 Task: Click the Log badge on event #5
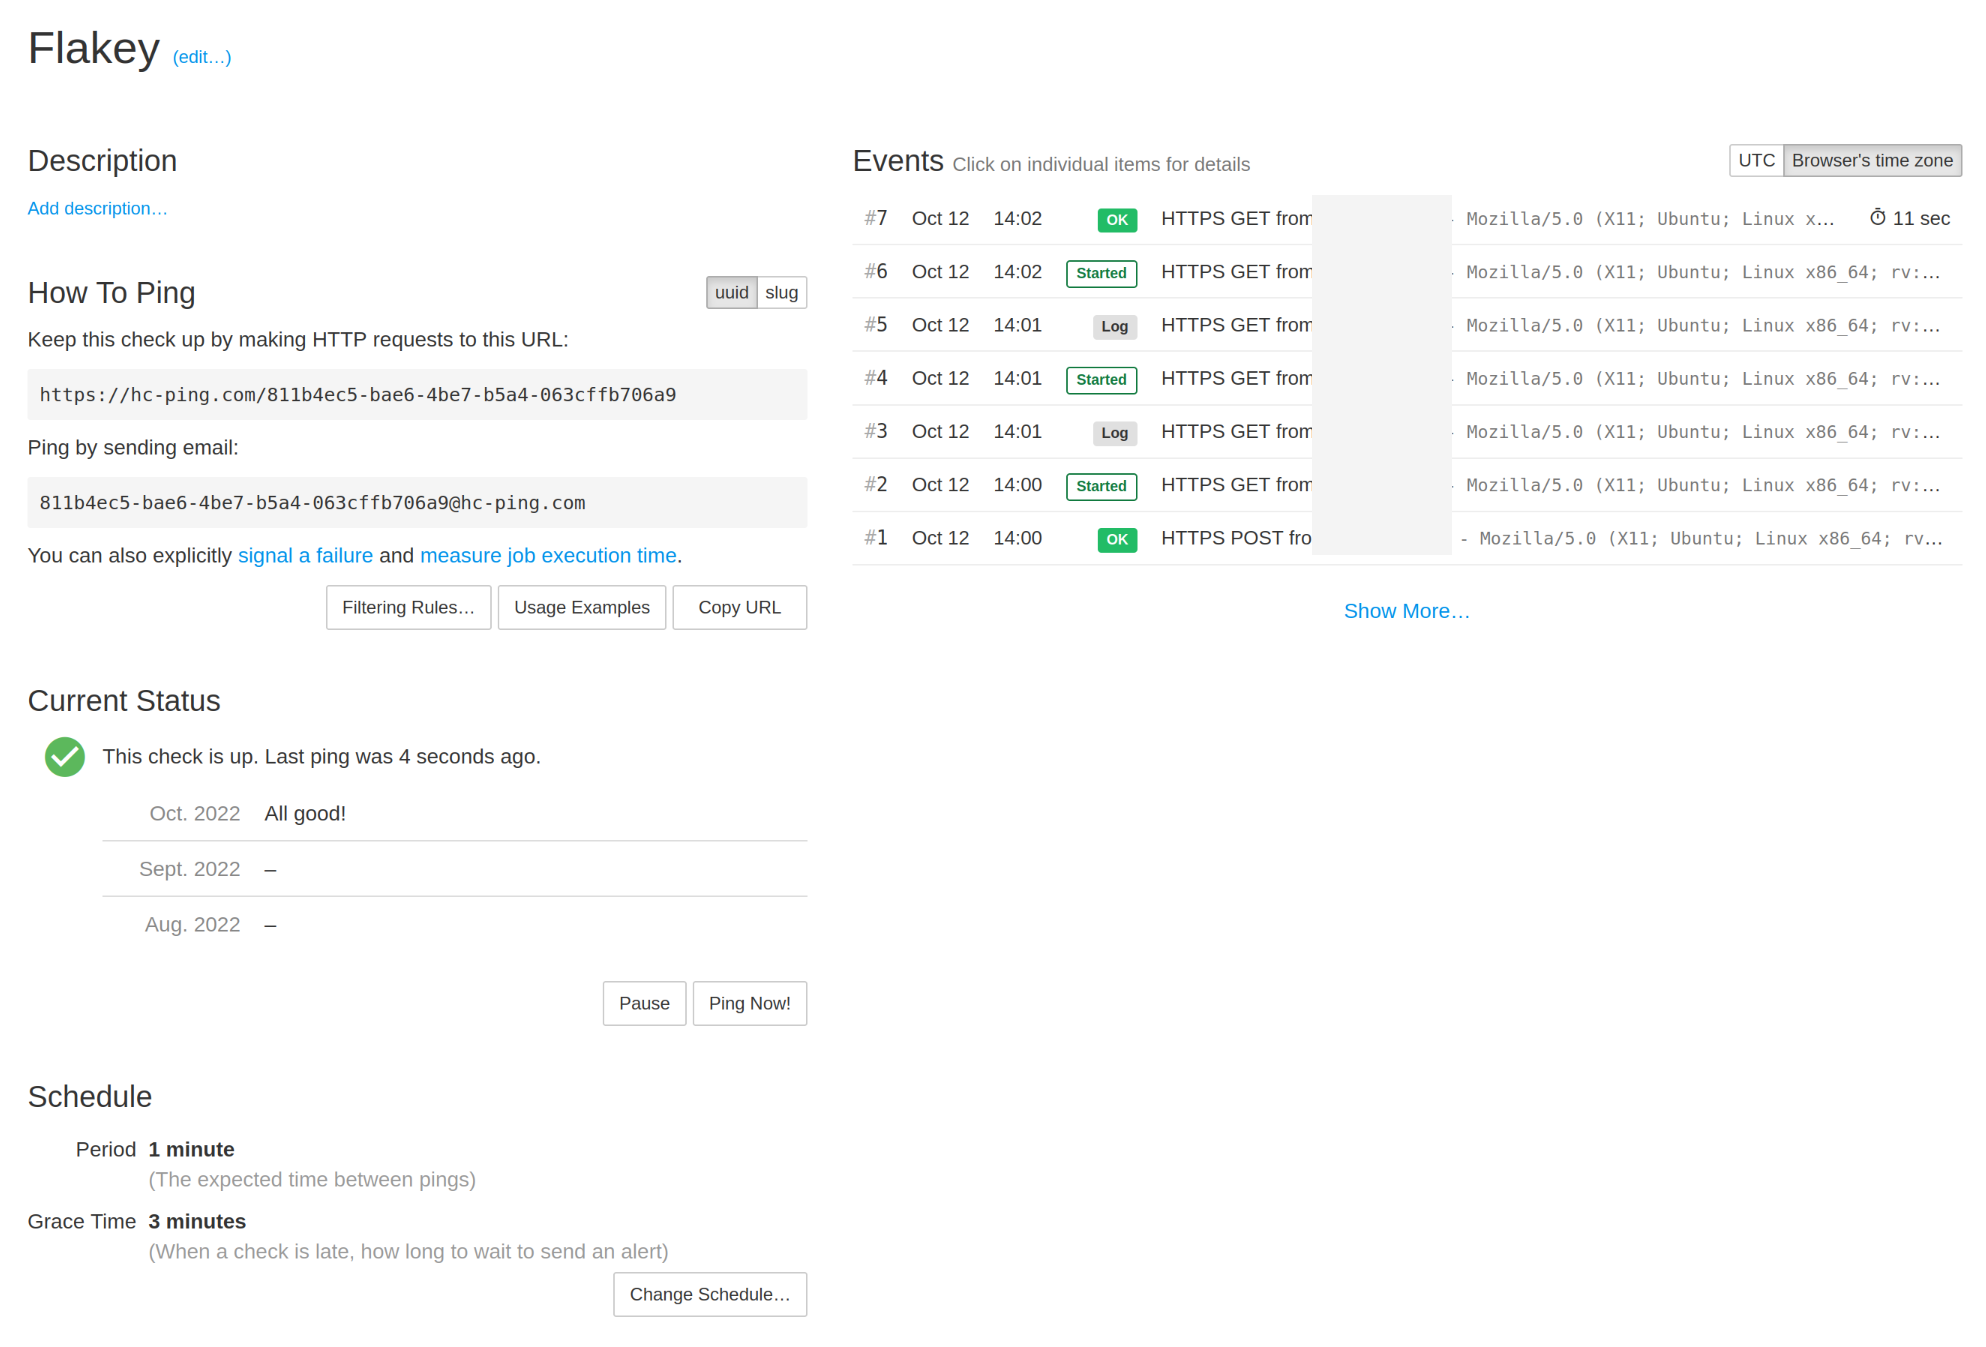tap(1114, 326)
